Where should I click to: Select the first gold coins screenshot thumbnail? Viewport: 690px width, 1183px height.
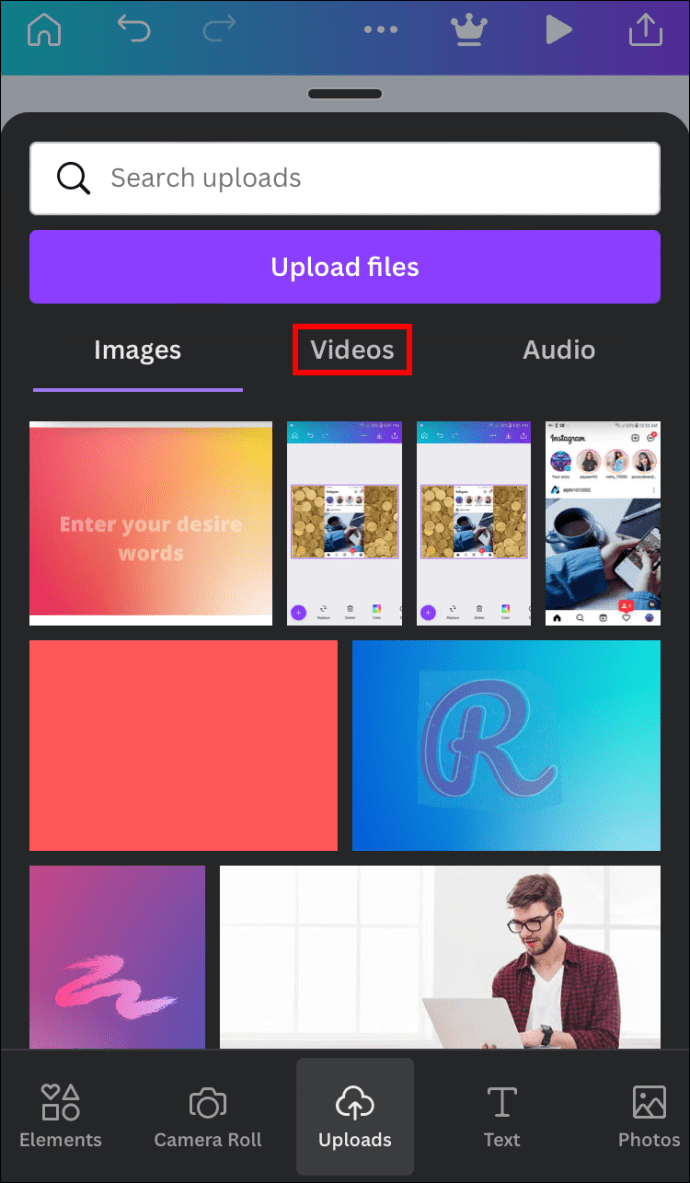pyautogui.click(x=345, y=523)
